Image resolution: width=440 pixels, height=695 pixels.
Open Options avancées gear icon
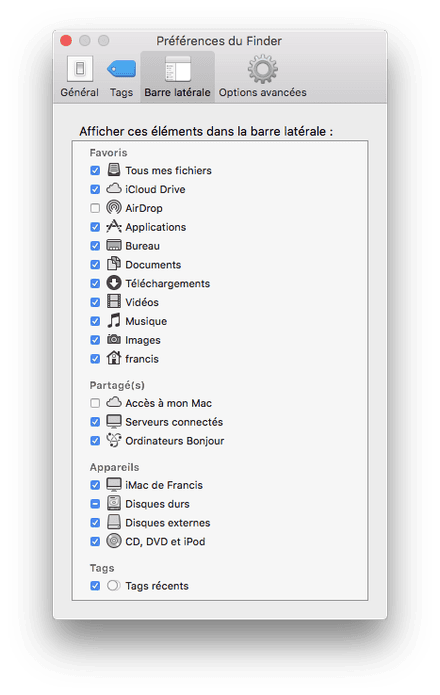(x=263, y=69)
